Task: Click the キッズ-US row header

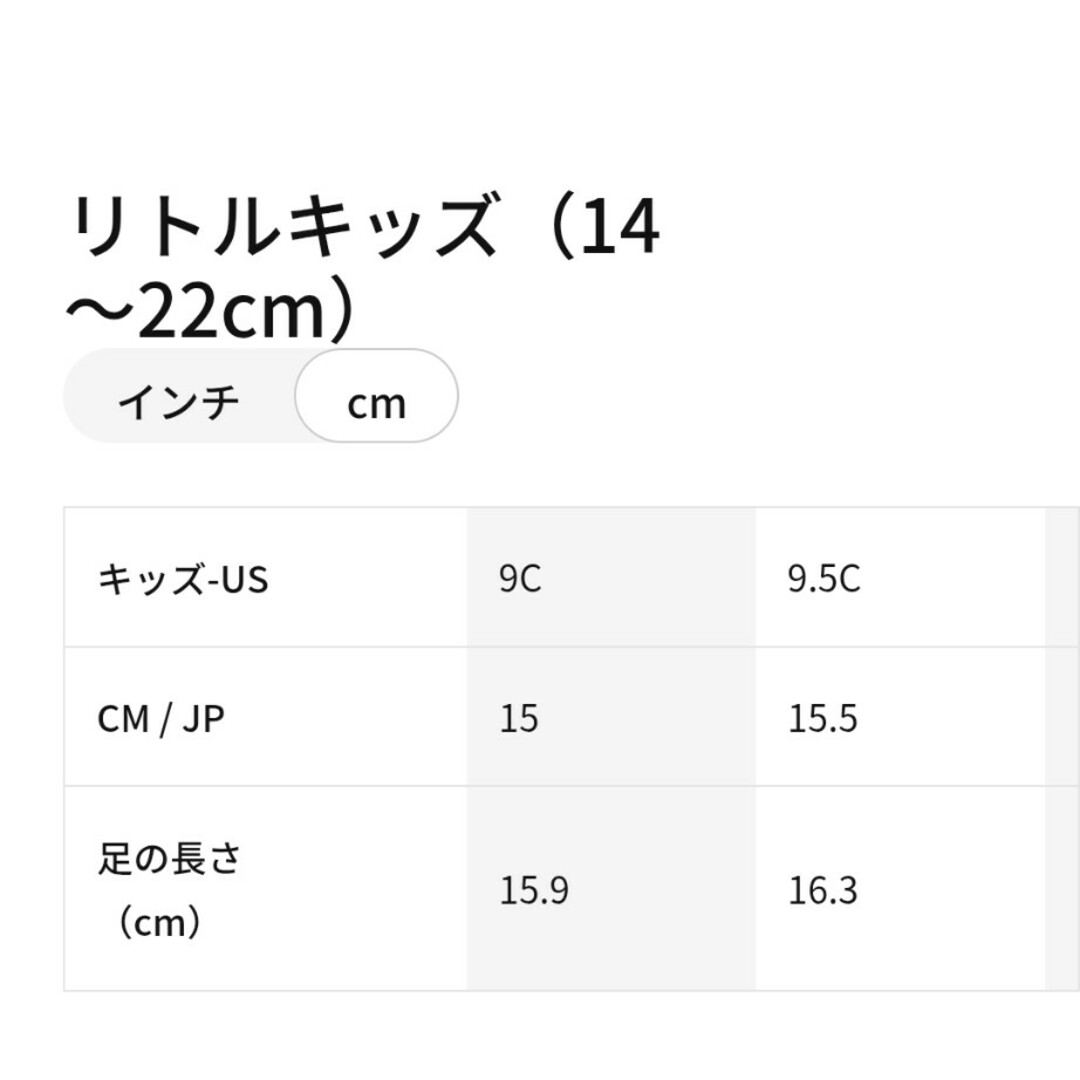Action: [x=266, y=577]
